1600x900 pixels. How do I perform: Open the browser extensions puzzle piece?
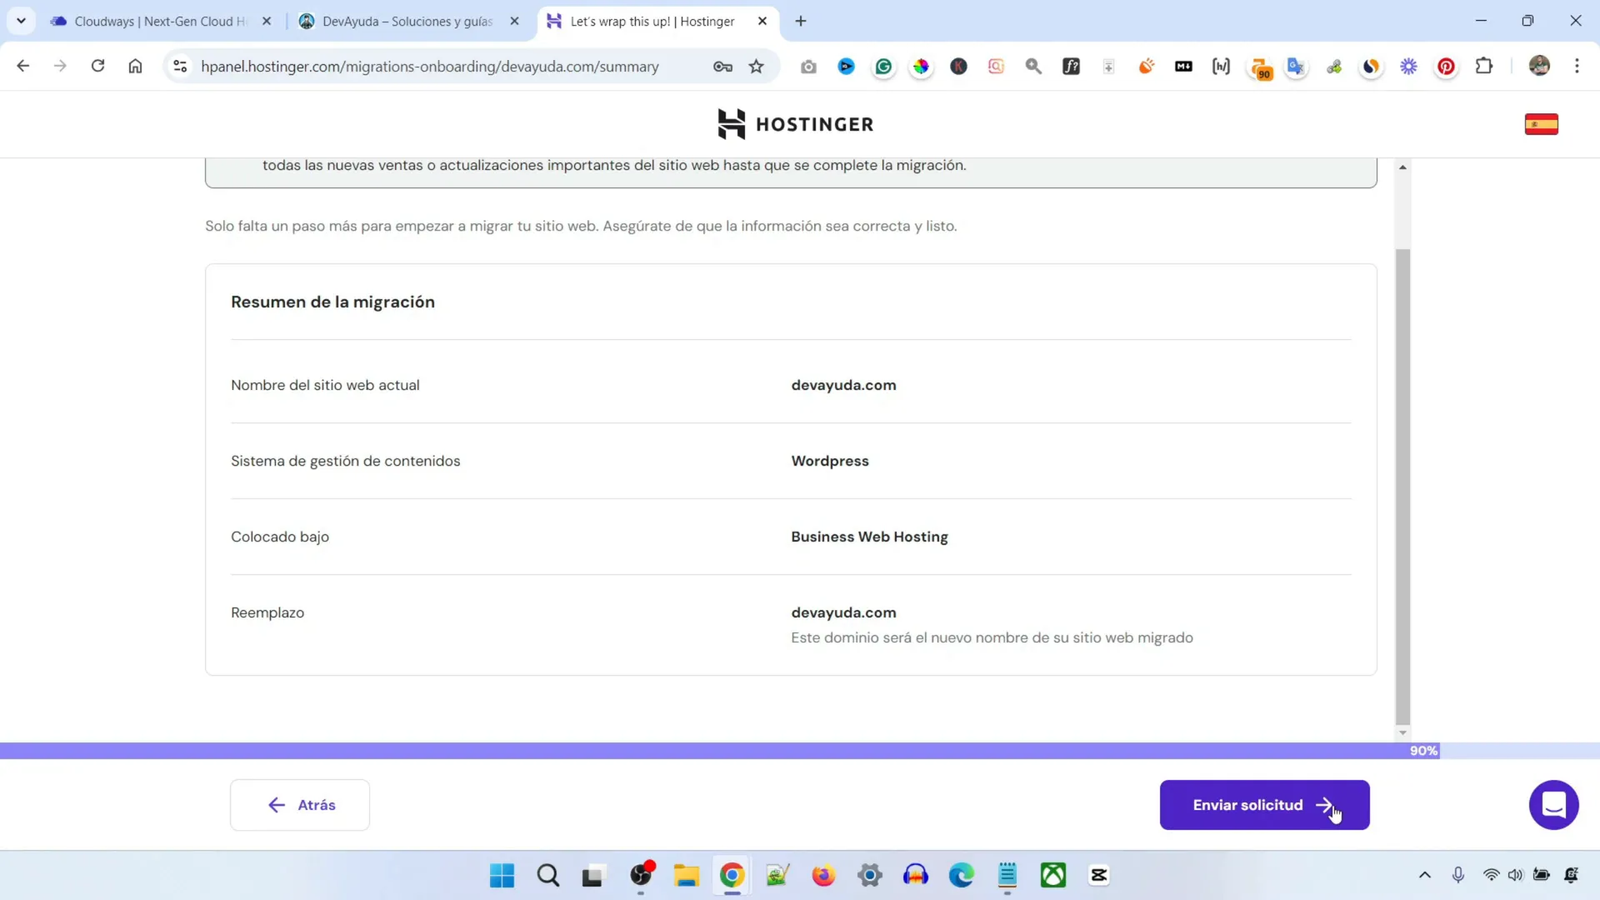(1484, 66)
